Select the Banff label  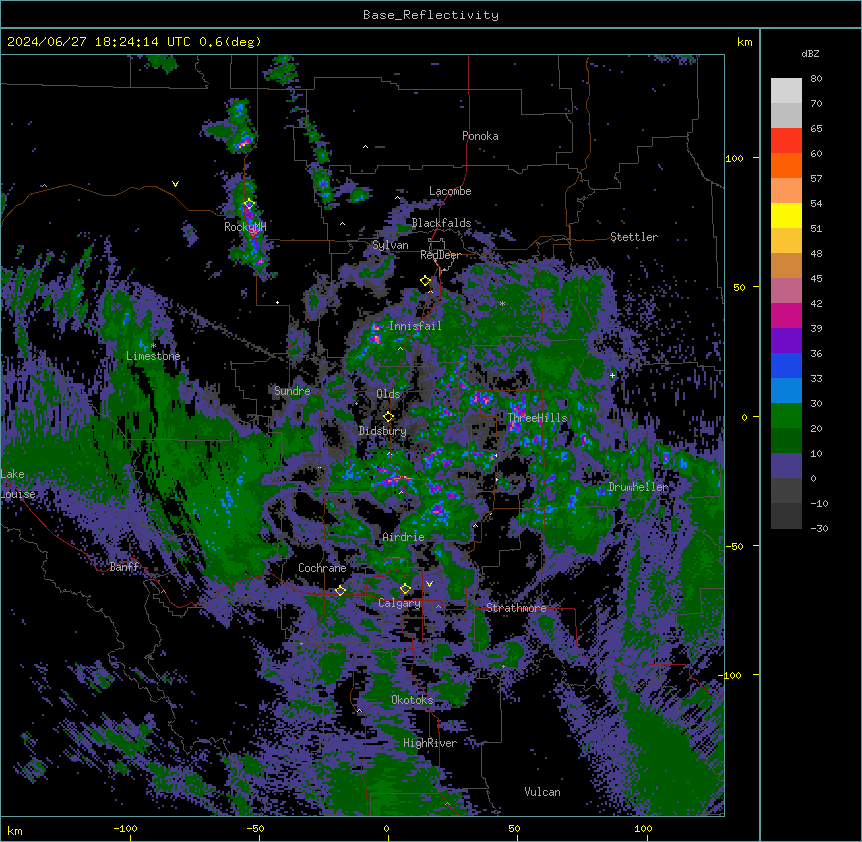point(124,567)
